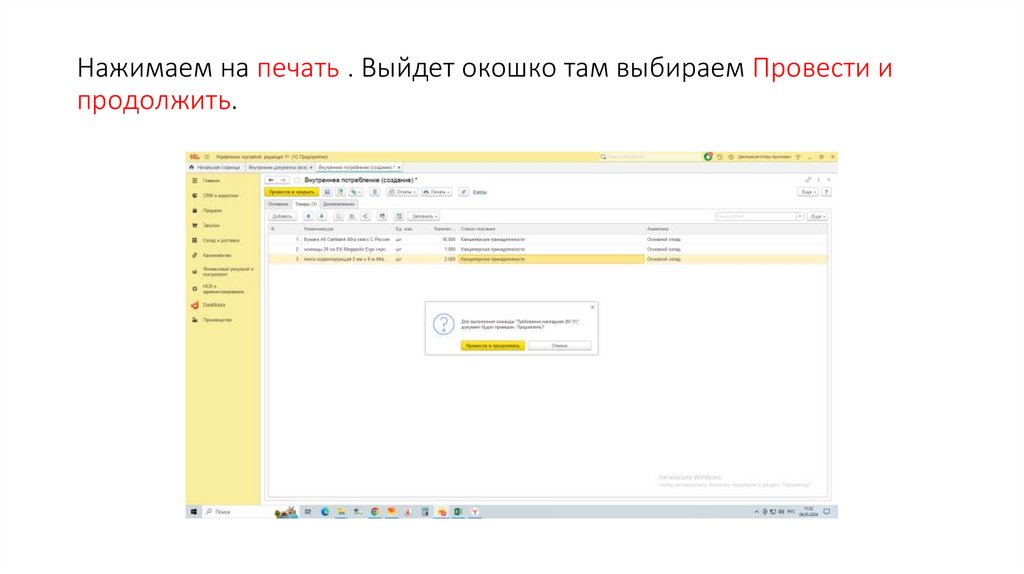
Task: Click the 1C main menu hamburger icon
Action: click(x=207, y=157)
